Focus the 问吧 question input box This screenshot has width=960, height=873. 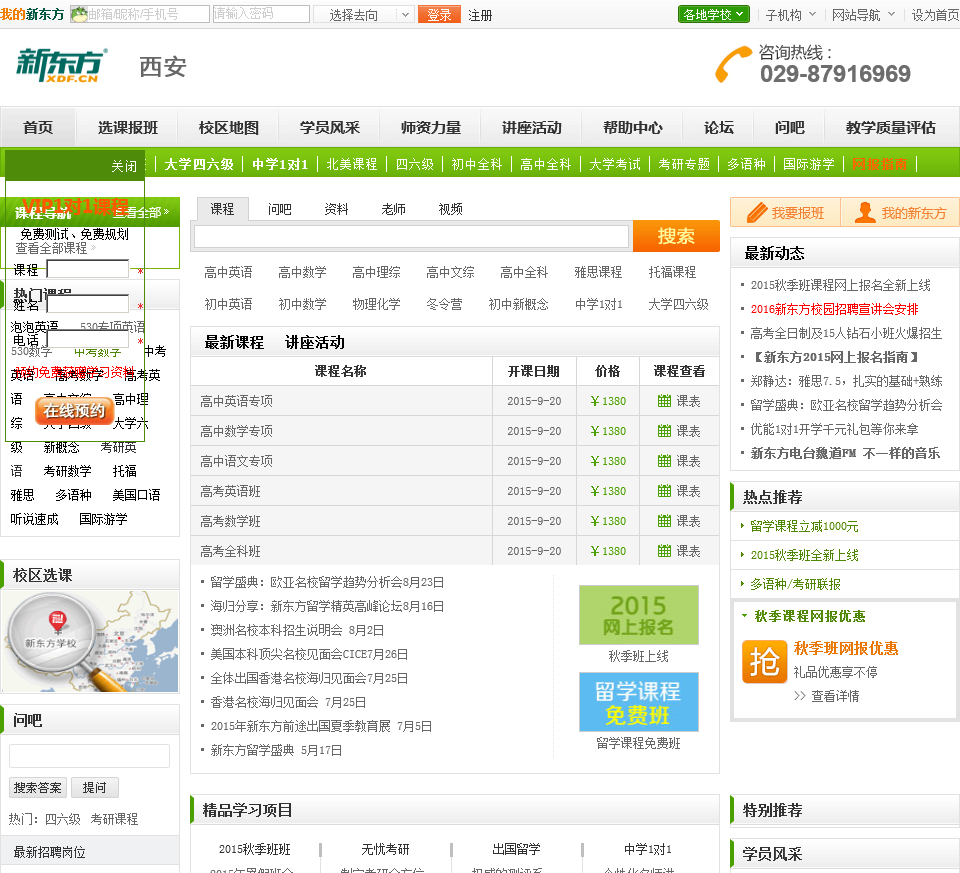click(x=89, y=756)
